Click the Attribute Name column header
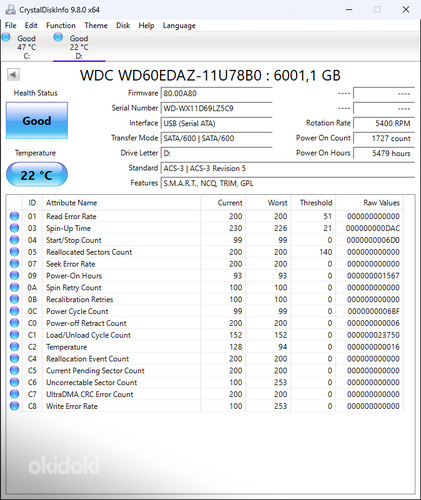This screenshot has width=421, height=500. [x=122, y=203]
